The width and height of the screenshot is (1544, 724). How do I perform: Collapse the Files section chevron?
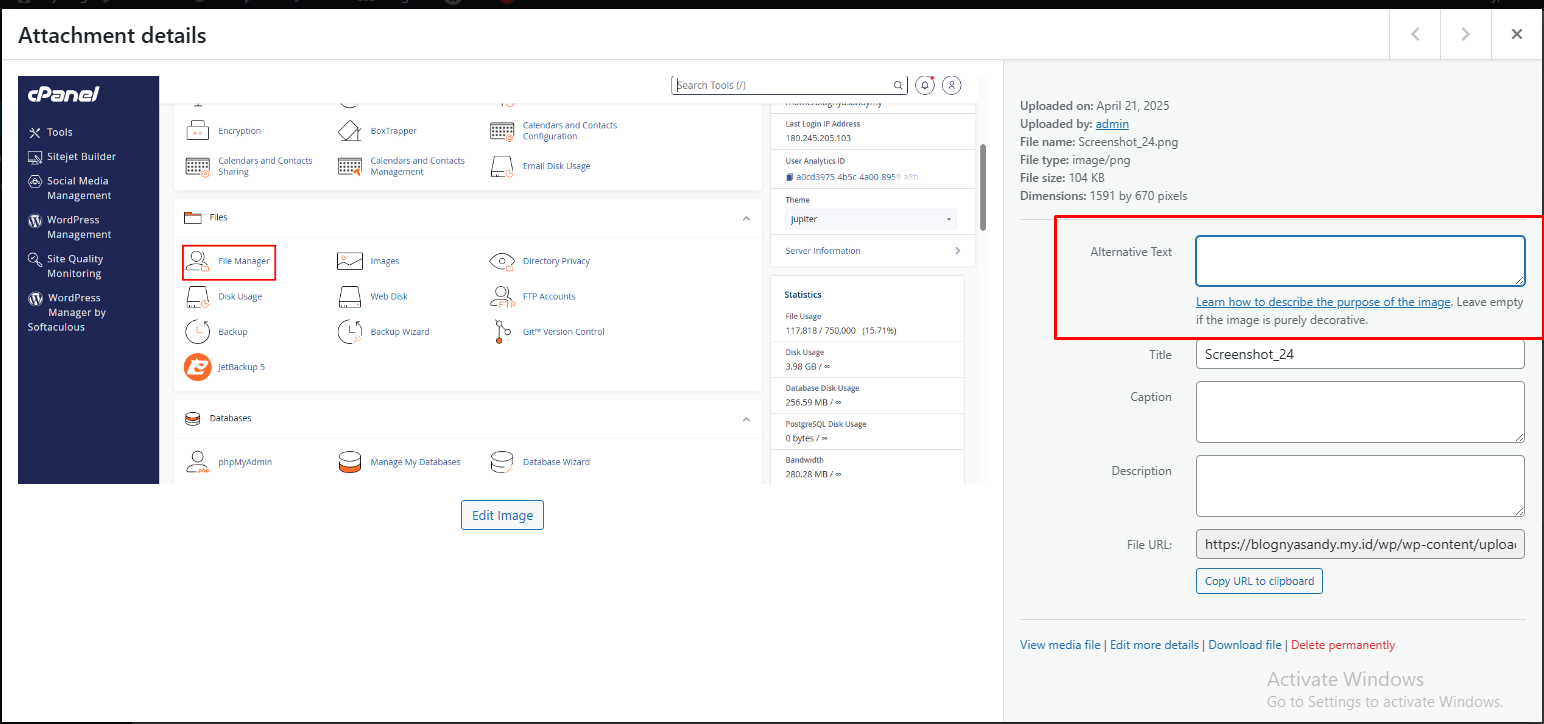coord(746,218)
